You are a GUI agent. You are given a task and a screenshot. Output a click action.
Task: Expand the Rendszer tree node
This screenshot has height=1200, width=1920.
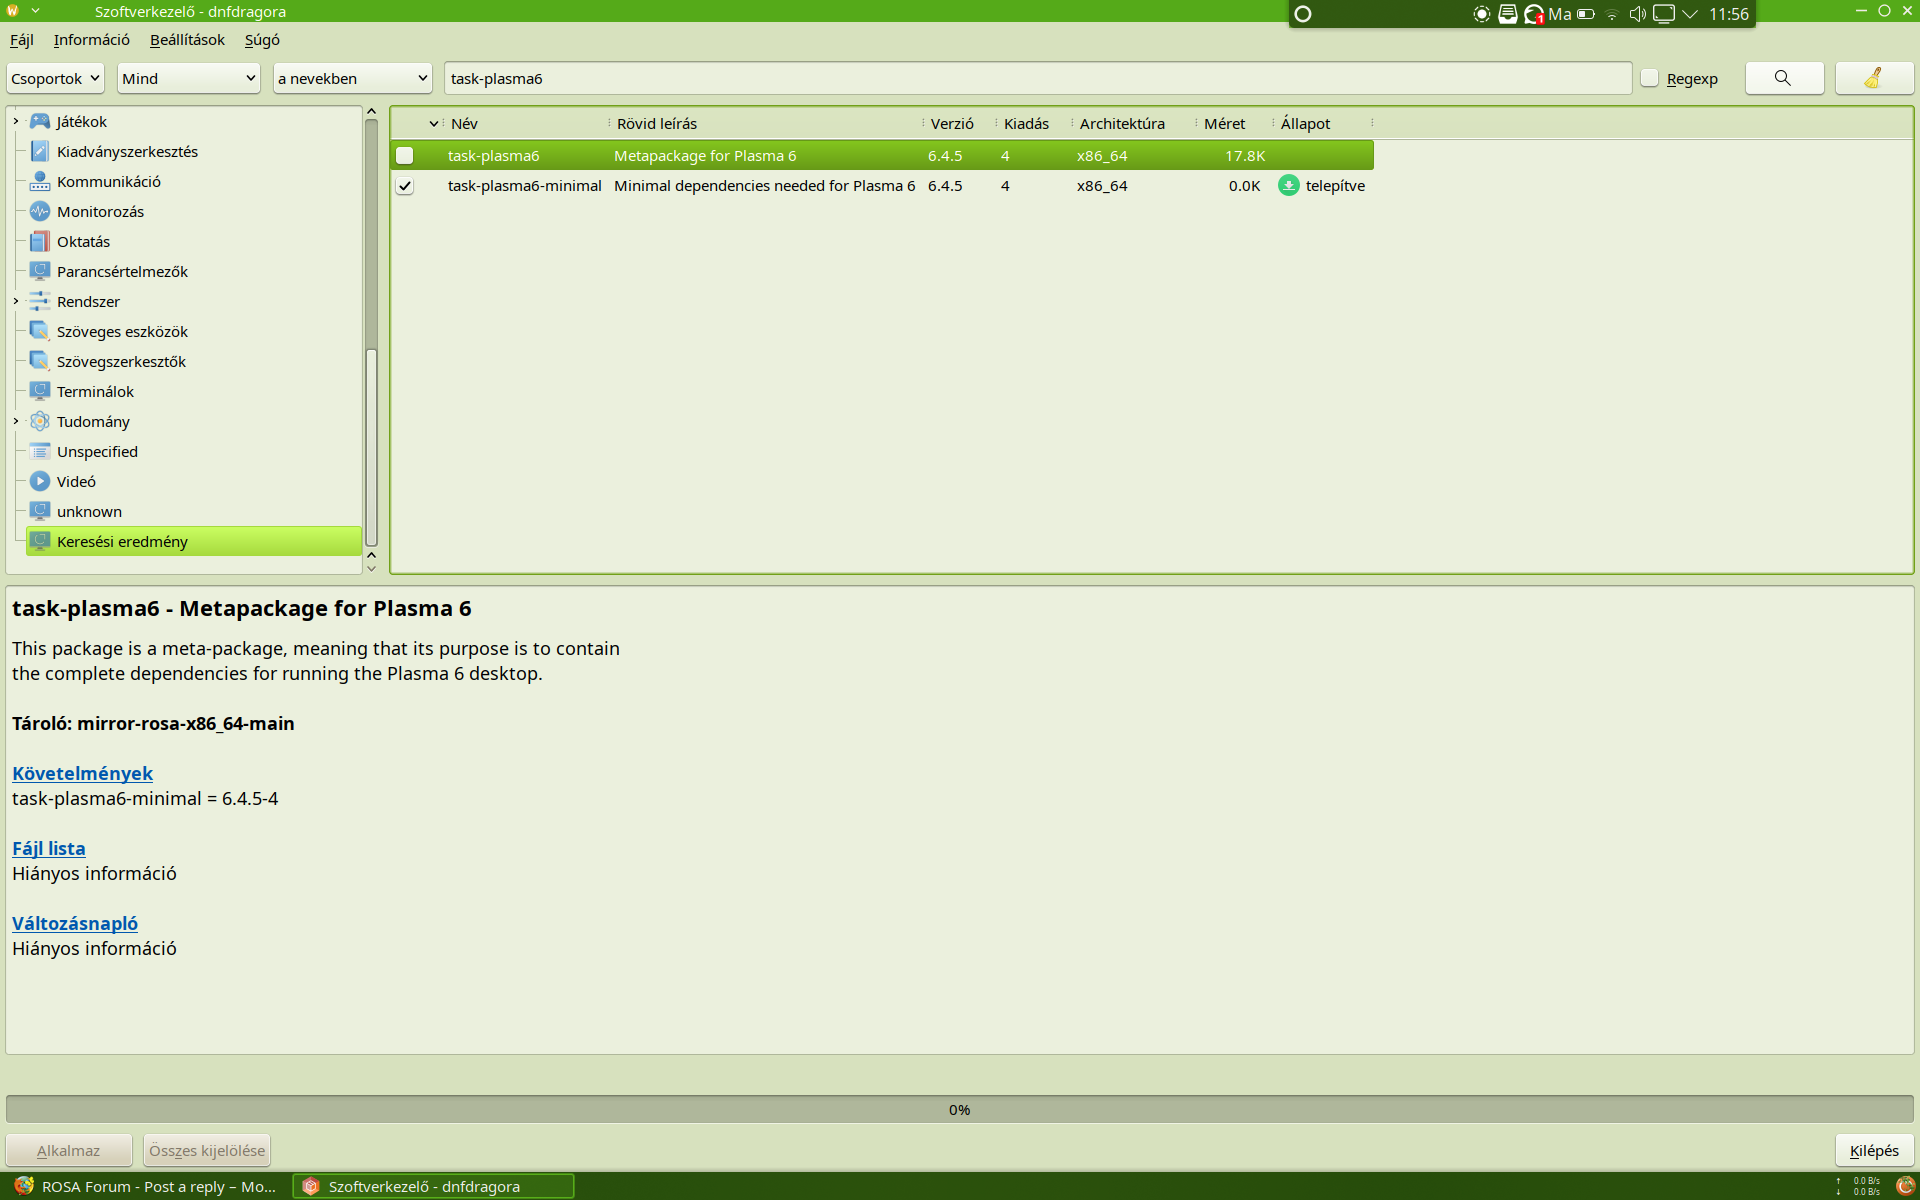[16, 301]
